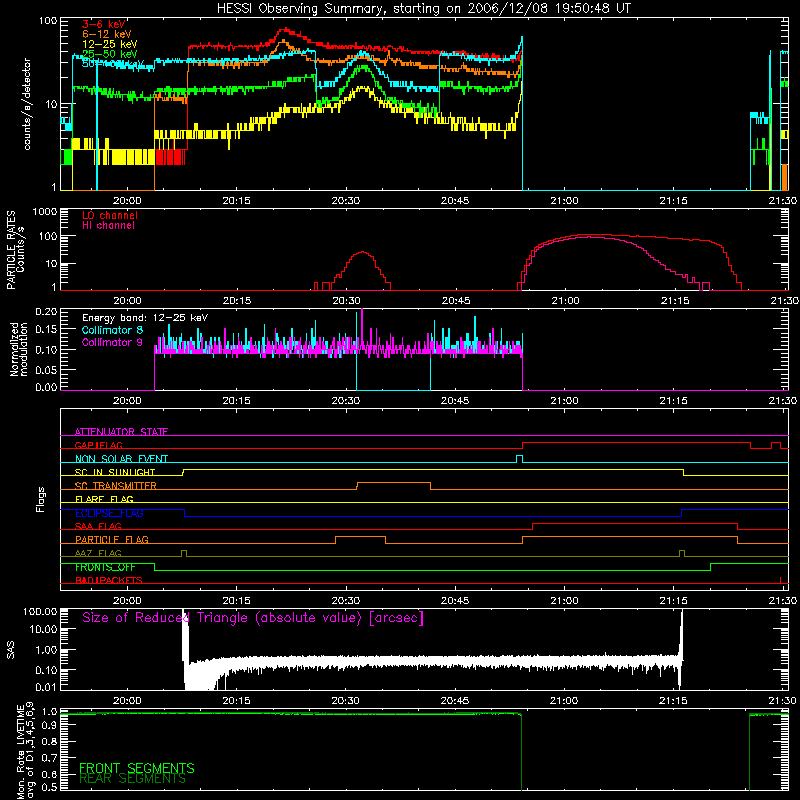Click the vertical Flags axis label

pyautogui.click(x=41, y=500)
